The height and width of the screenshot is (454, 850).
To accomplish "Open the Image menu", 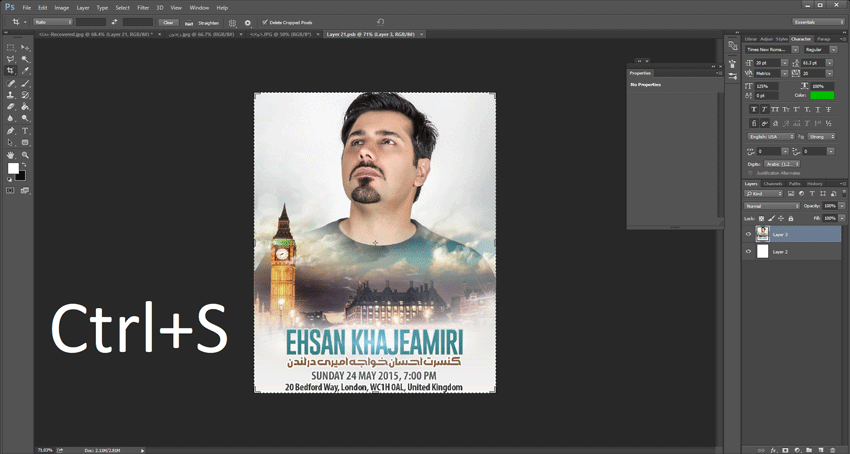I will click(x=62, y=8).
